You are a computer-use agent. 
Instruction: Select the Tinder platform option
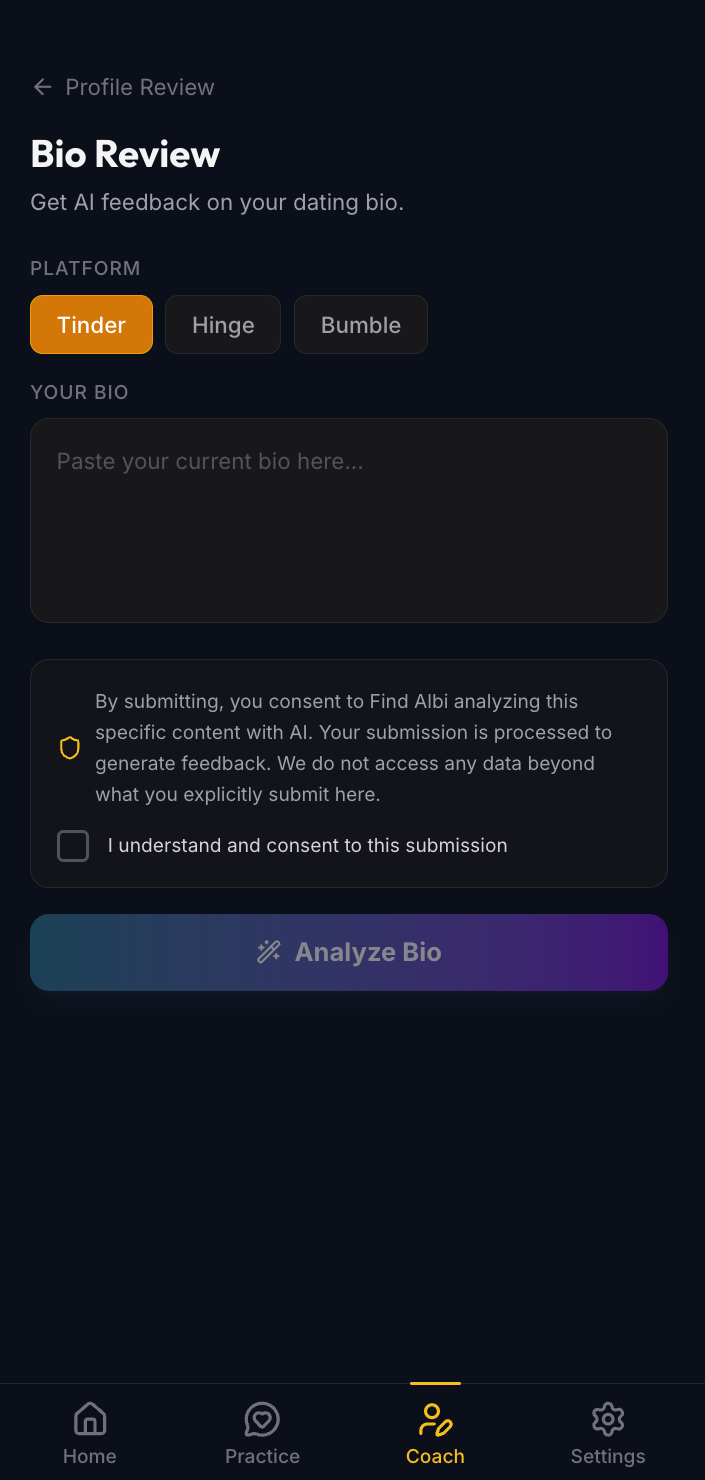(x=91, y=325)
